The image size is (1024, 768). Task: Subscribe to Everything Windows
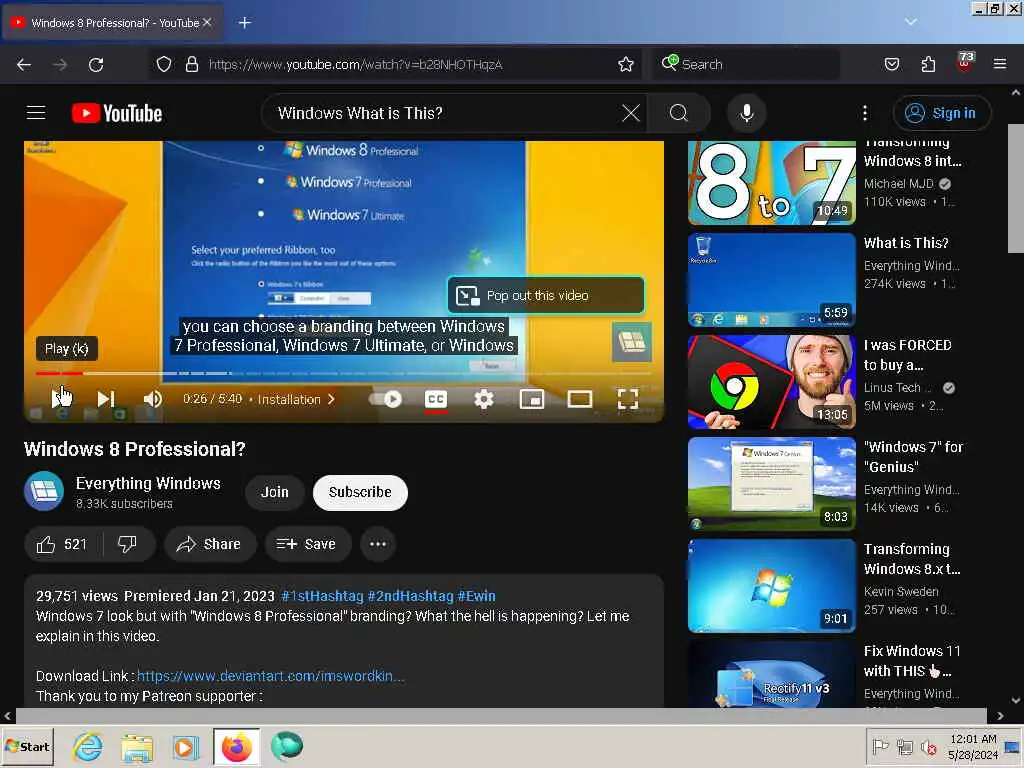(360, 492)
